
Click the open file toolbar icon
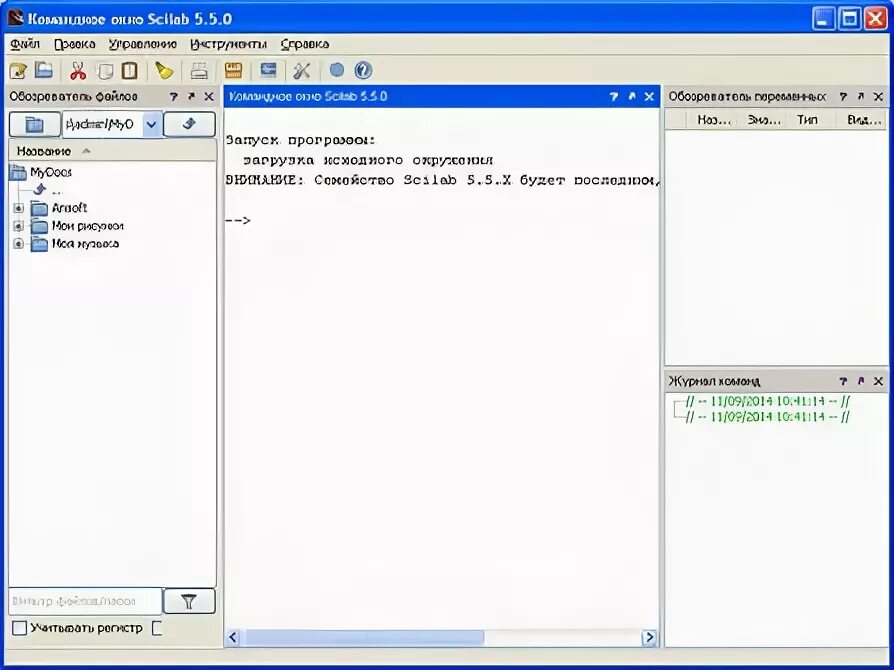coord(43,70)
